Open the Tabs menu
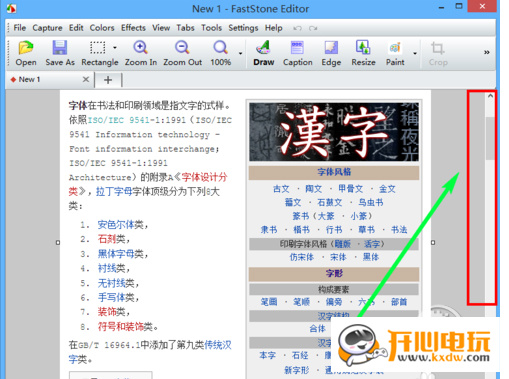509x379 pixels. 185,28
